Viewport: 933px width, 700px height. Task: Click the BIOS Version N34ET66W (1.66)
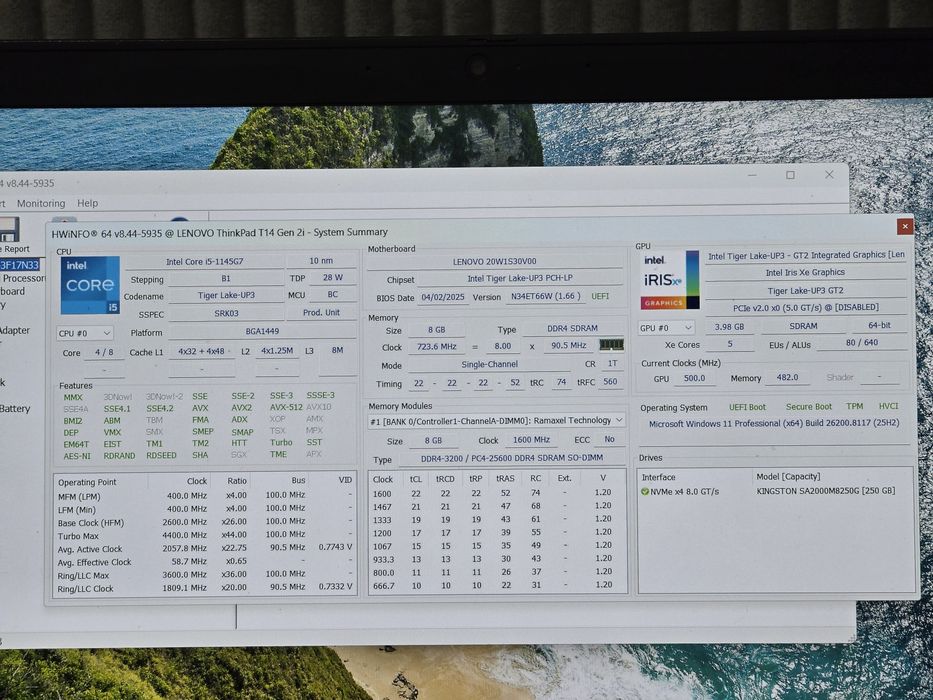[x=546, y=296]
